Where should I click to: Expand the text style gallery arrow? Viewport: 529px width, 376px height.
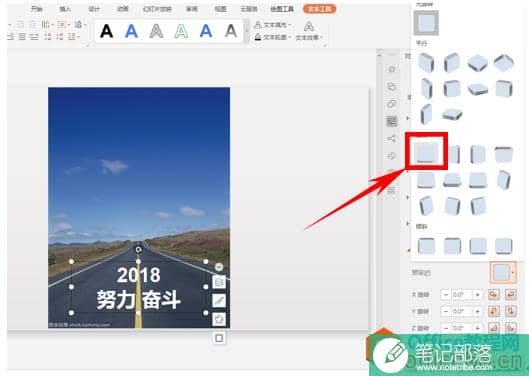(247, 31)
